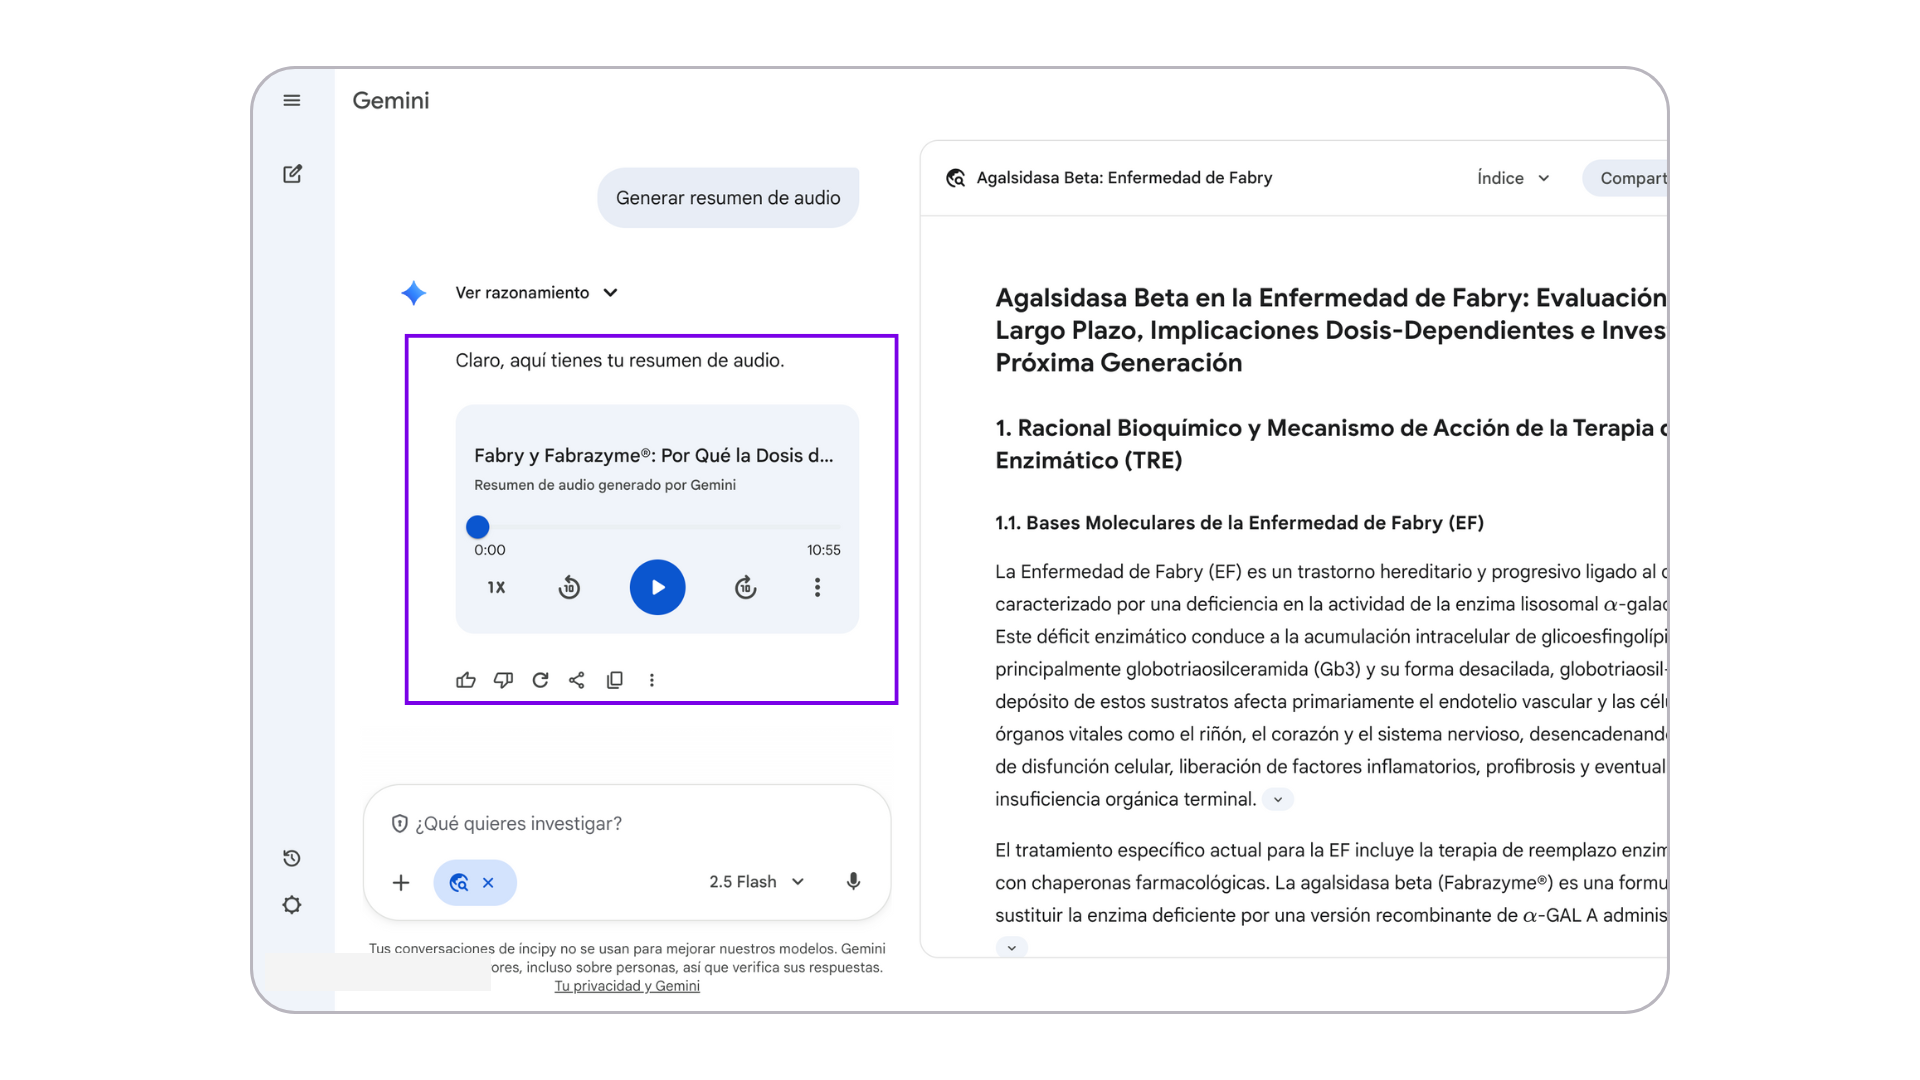This screenshot has height=1080, width=1920.
Task: Toggle the 1X playback speed
Action: tap(496, 587)
